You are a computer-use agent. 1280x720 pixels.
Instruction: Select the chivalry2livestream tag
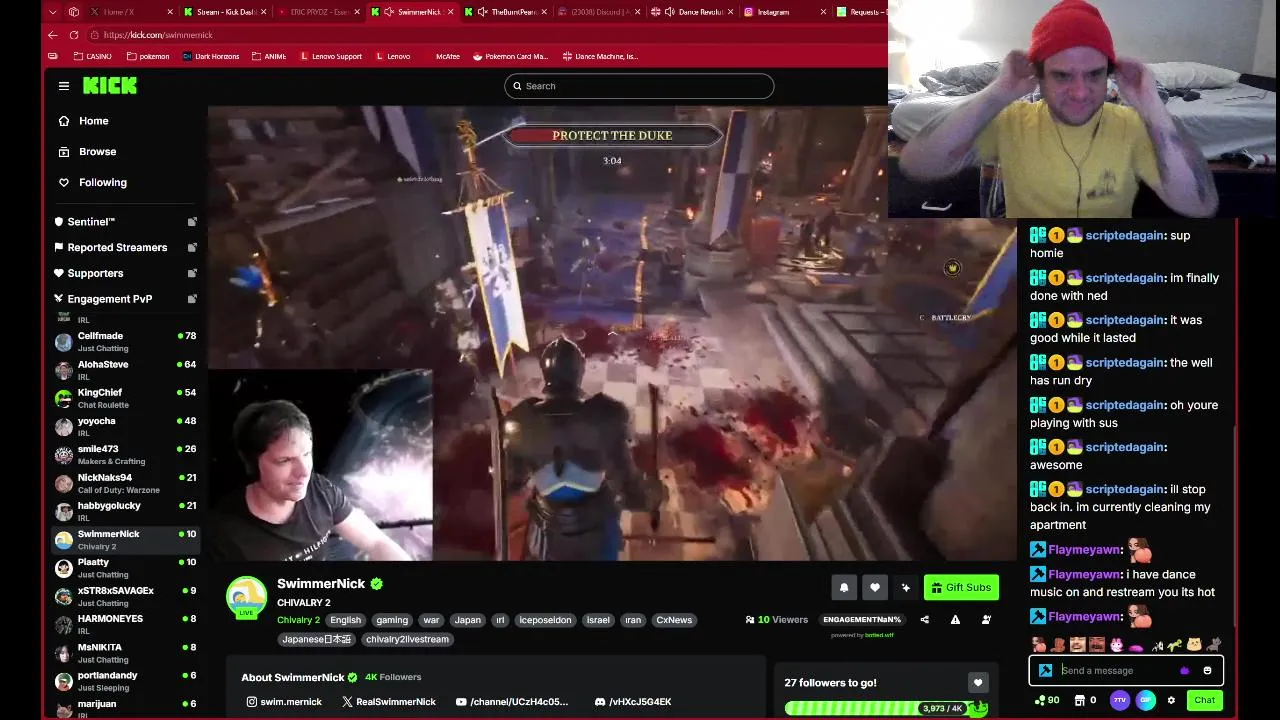click(407, 639)
